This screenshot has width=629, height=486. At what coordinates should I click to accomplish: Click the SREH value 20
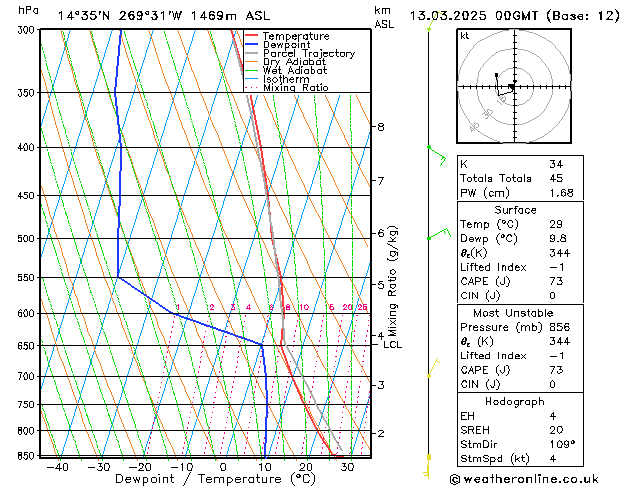point(556,430)
